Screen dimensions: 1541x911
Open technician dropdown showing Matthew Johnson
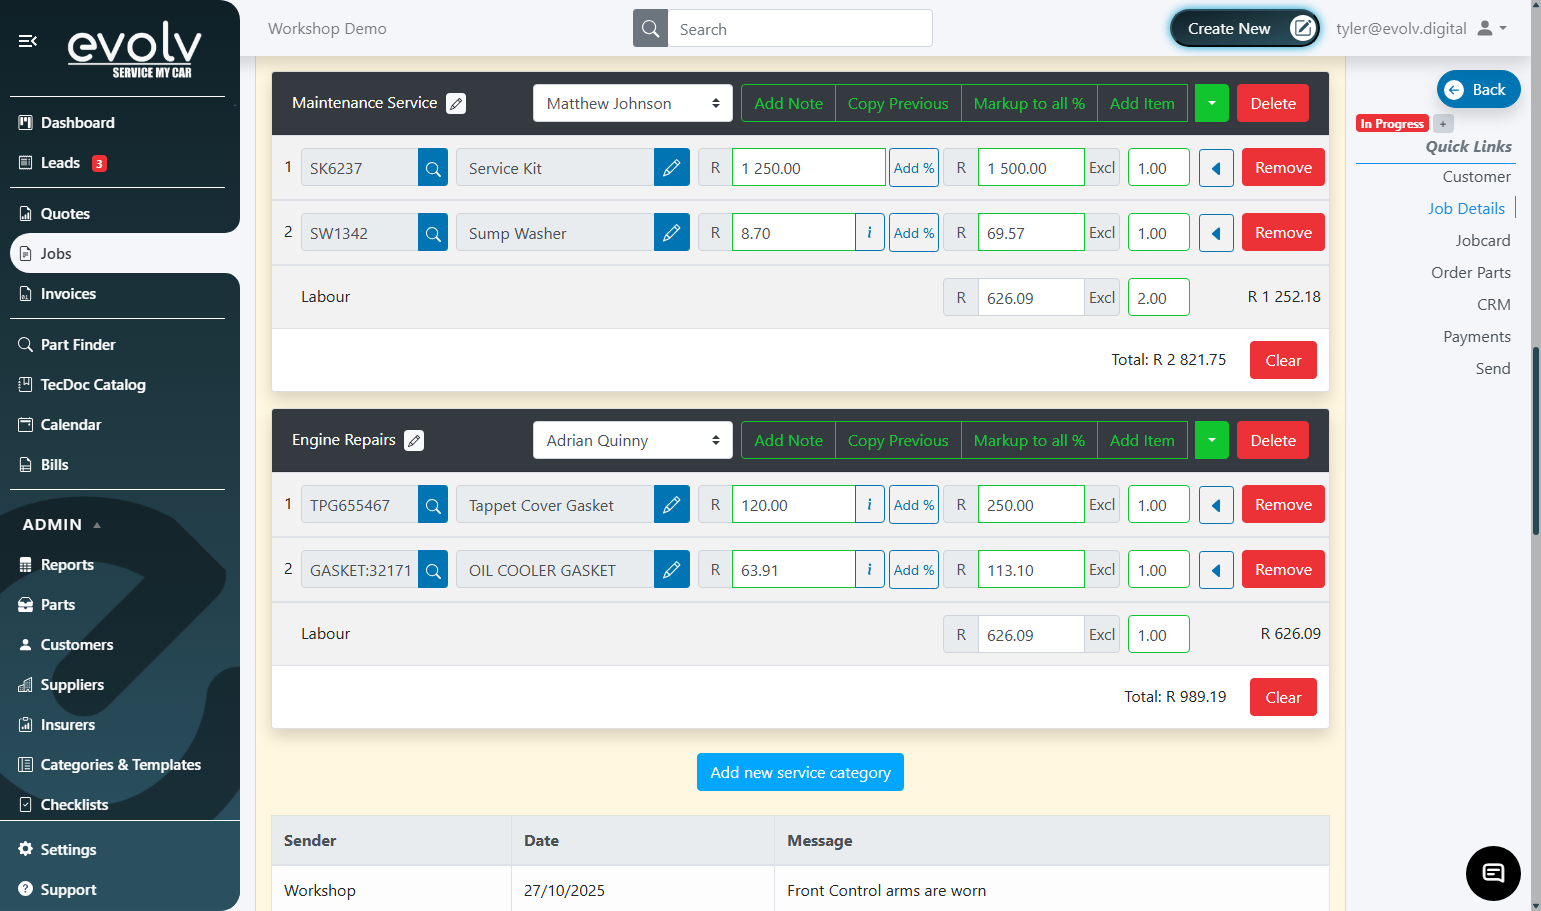[x=633, y=103]
